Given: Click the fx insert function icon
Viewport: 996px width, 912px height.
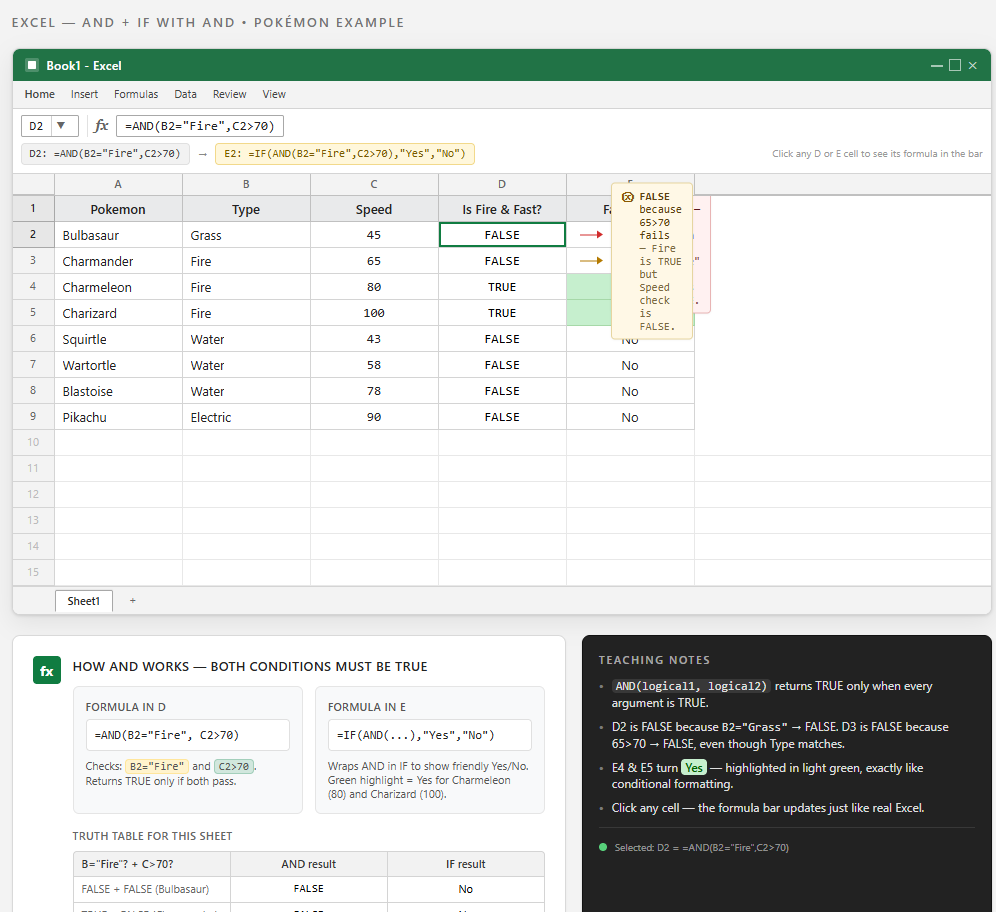Looking at the screenshot, I should coord(101,126).
